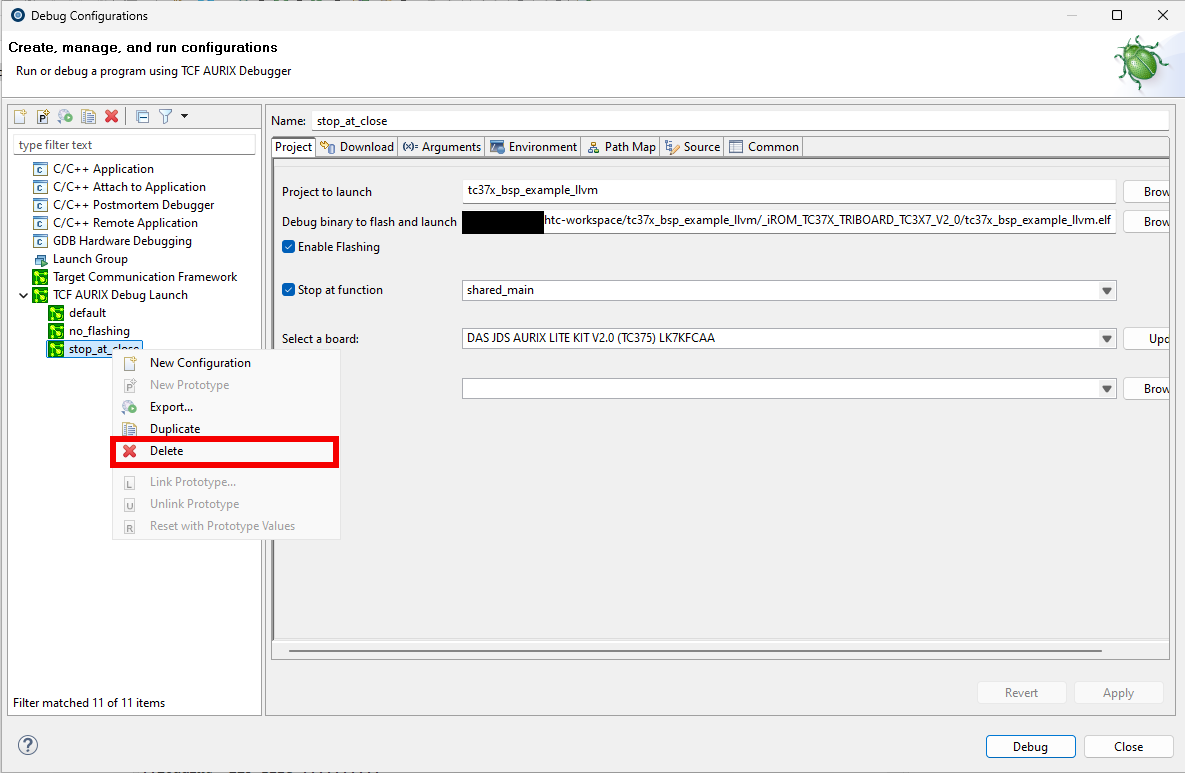The width and height of the screenshot is (1185, 773).
Task: Select the no_flashing configuration
Action: tap(99, 331)
